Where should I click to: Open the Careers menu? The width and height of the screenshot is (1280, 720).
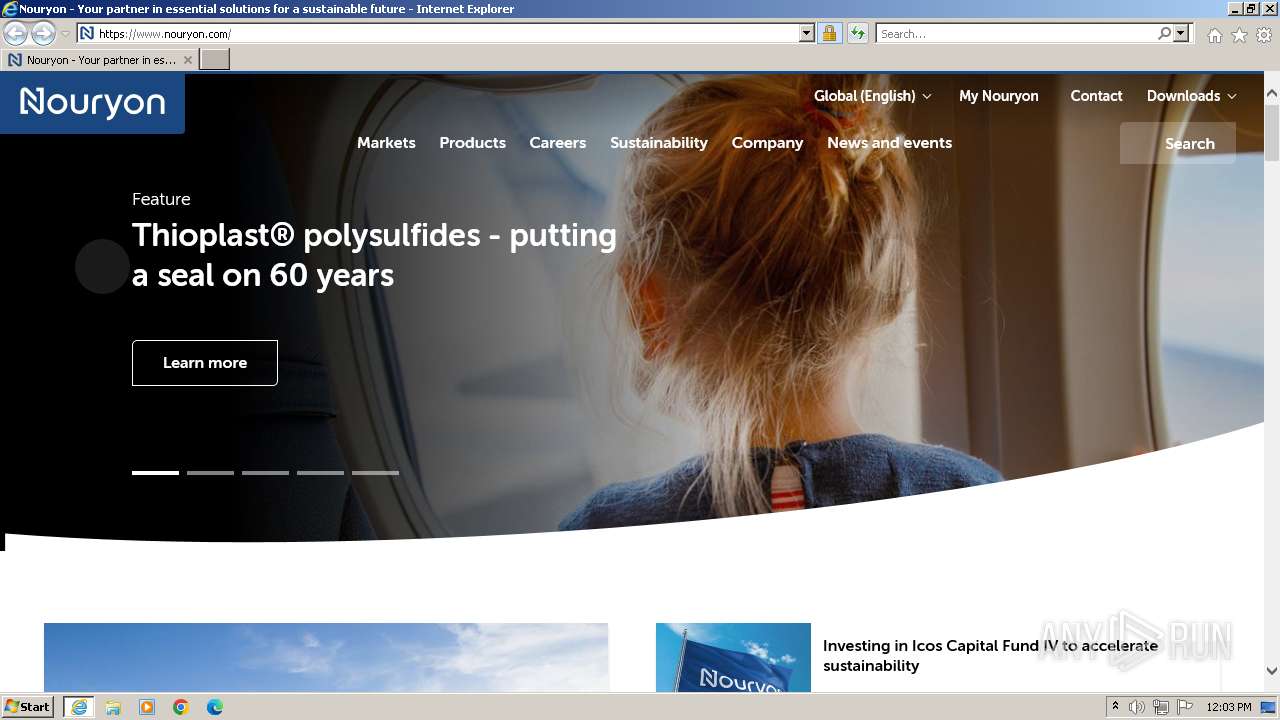pyautogui.click(x=557, y=143)
